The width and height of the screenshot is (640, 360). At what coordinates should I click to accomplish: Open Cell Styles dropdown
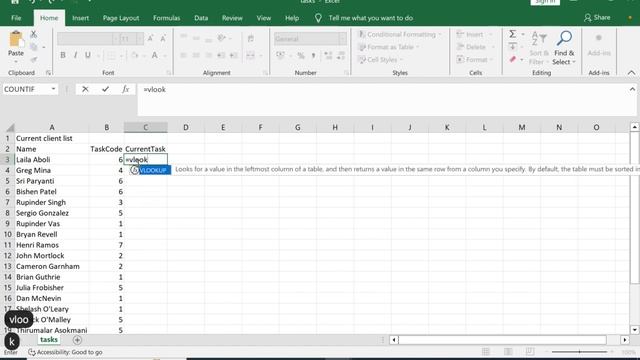380,60
